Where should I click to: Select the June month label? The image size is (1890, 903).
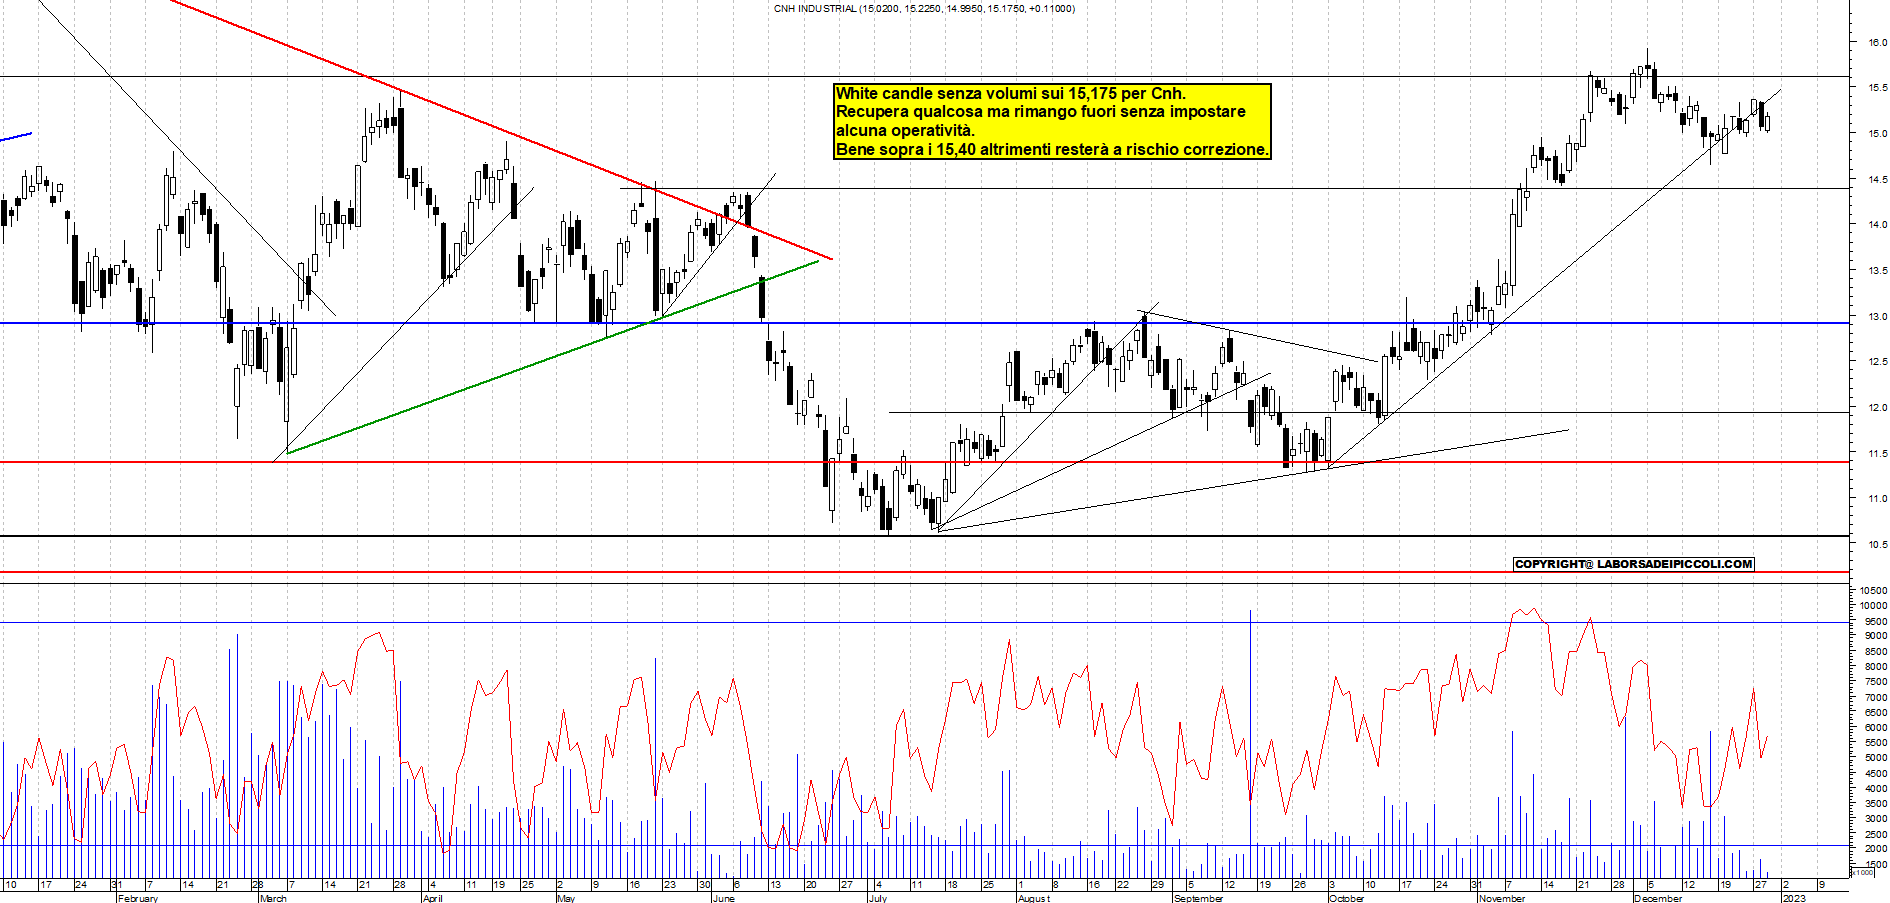click(723, 898)
